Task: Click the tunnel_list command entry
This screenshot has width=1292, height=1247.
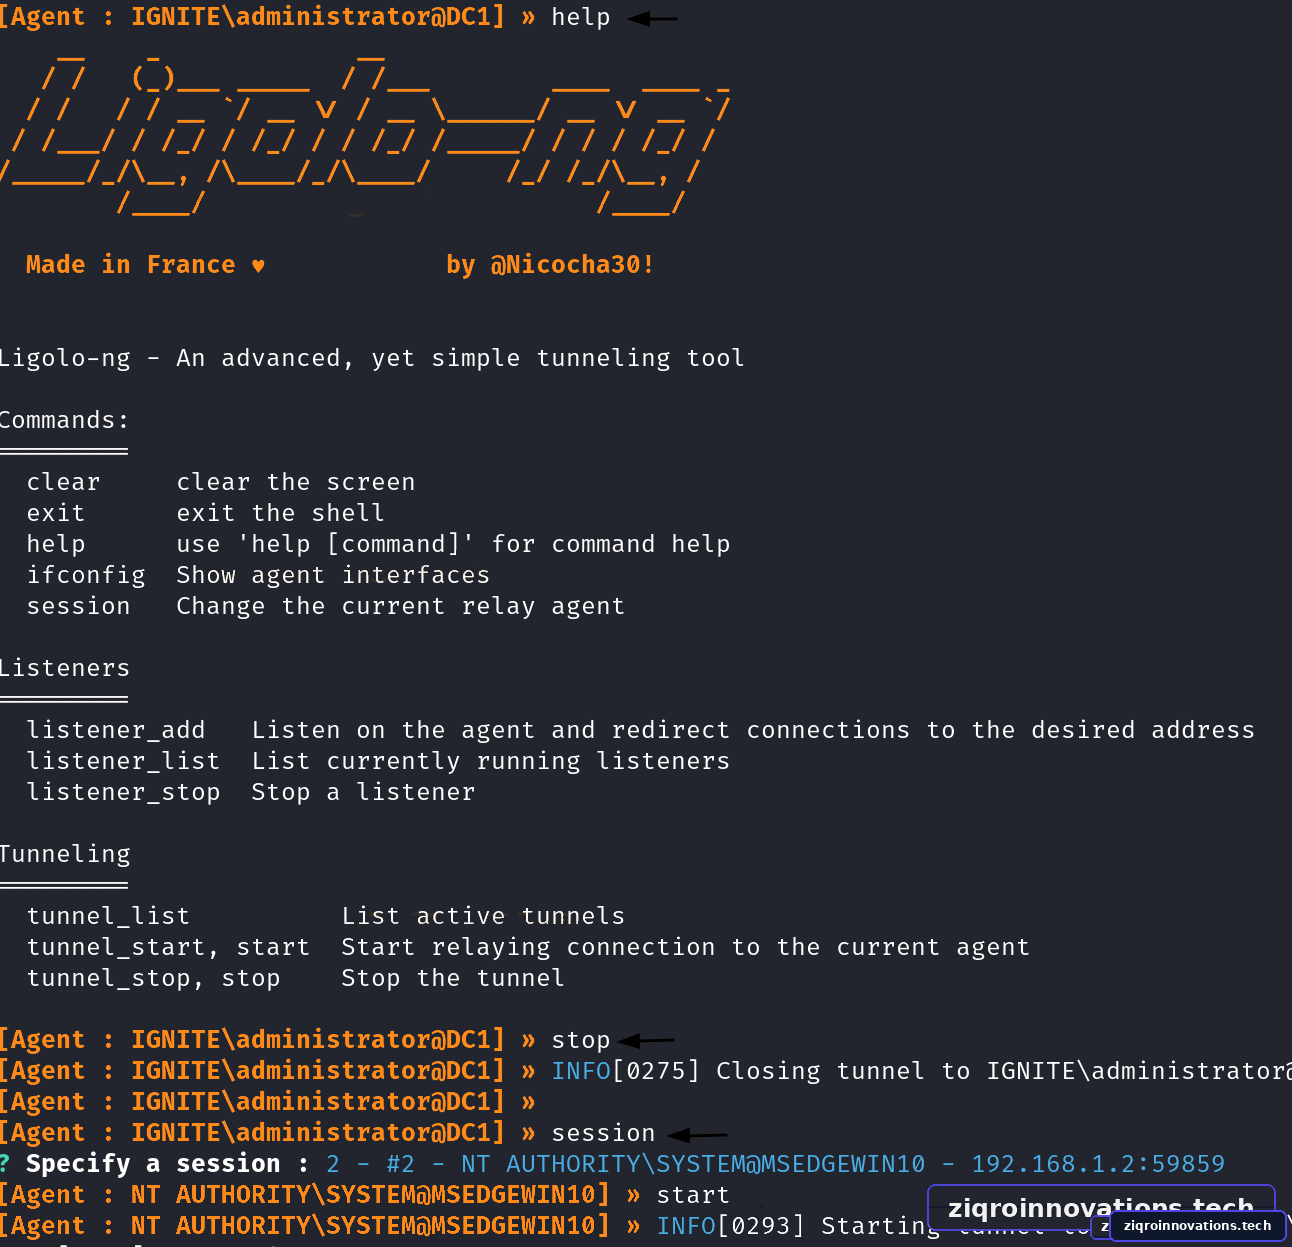Action: pyautogui.click(x=108, y=917)
